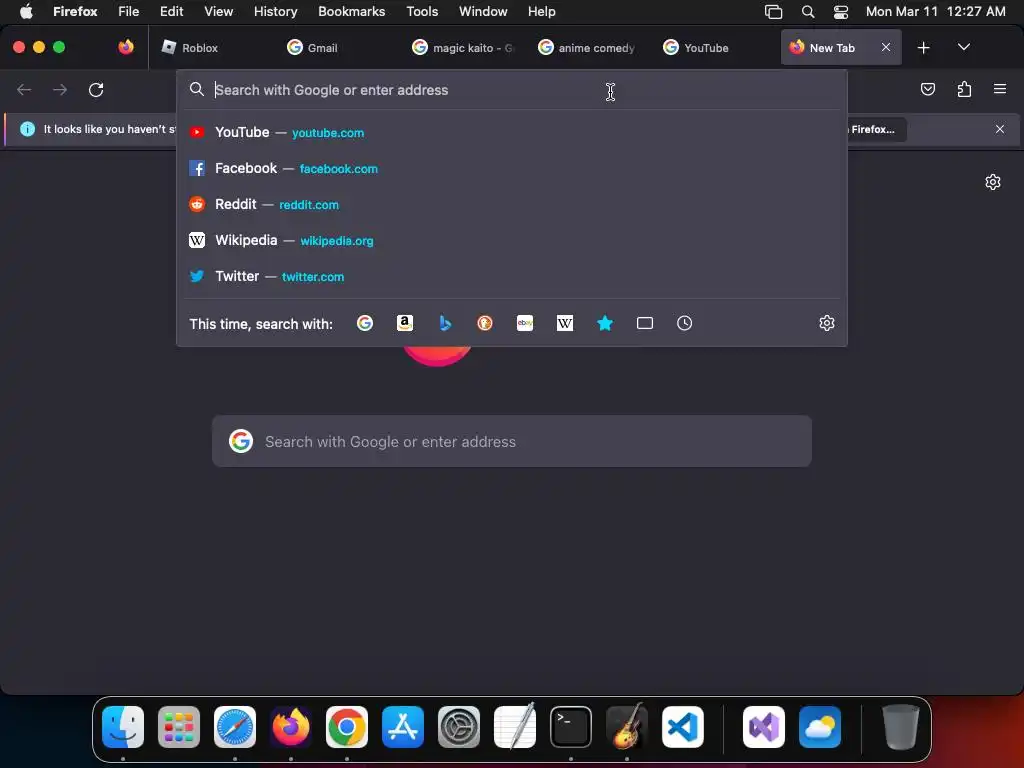Open Control Center in menu bar

click(x=841, y=11)
